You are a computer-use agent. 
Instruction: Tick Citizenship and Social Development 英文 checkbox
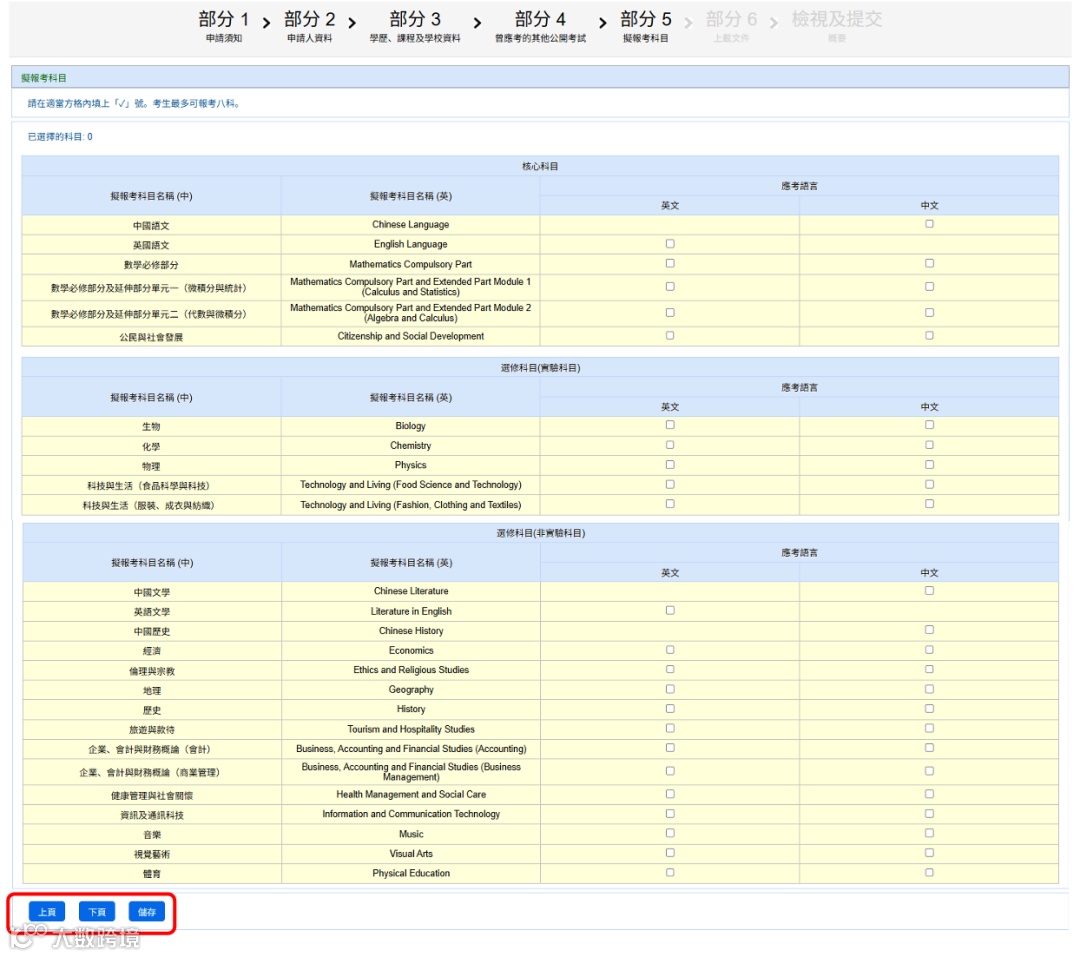coord(670,336)
